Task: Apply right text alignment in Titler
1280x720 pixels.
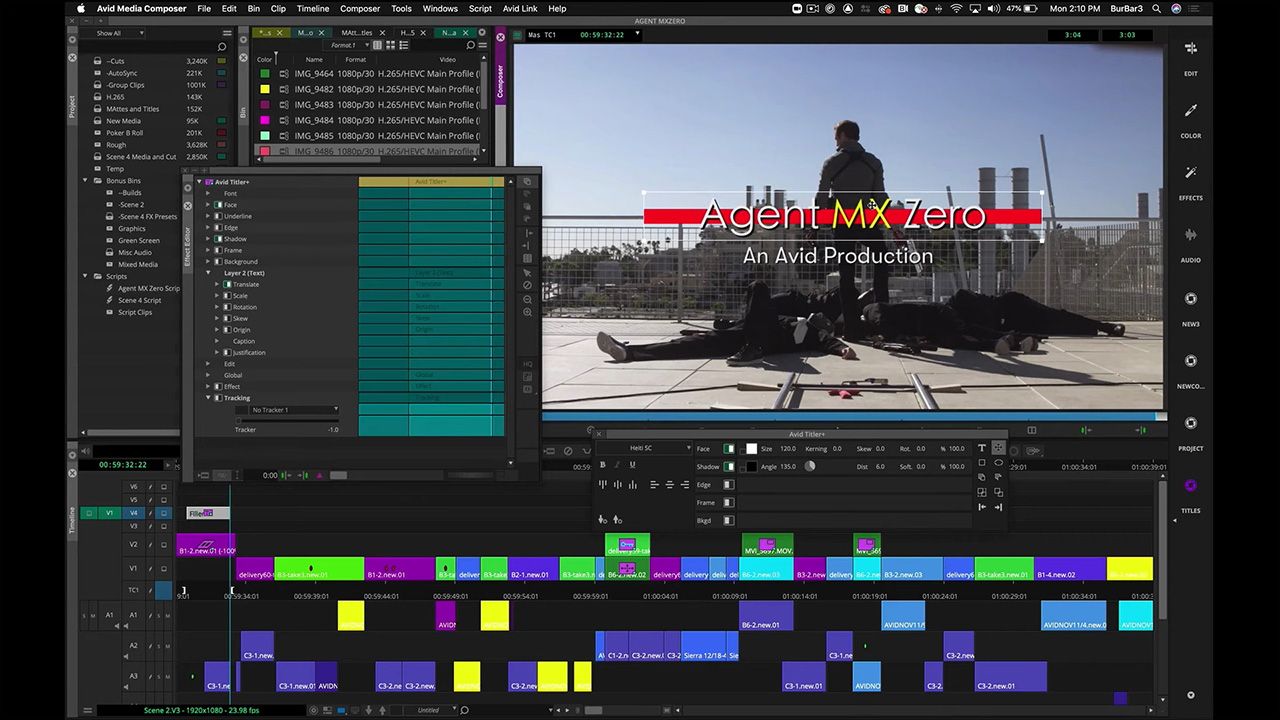Action: tap(683, 485)
